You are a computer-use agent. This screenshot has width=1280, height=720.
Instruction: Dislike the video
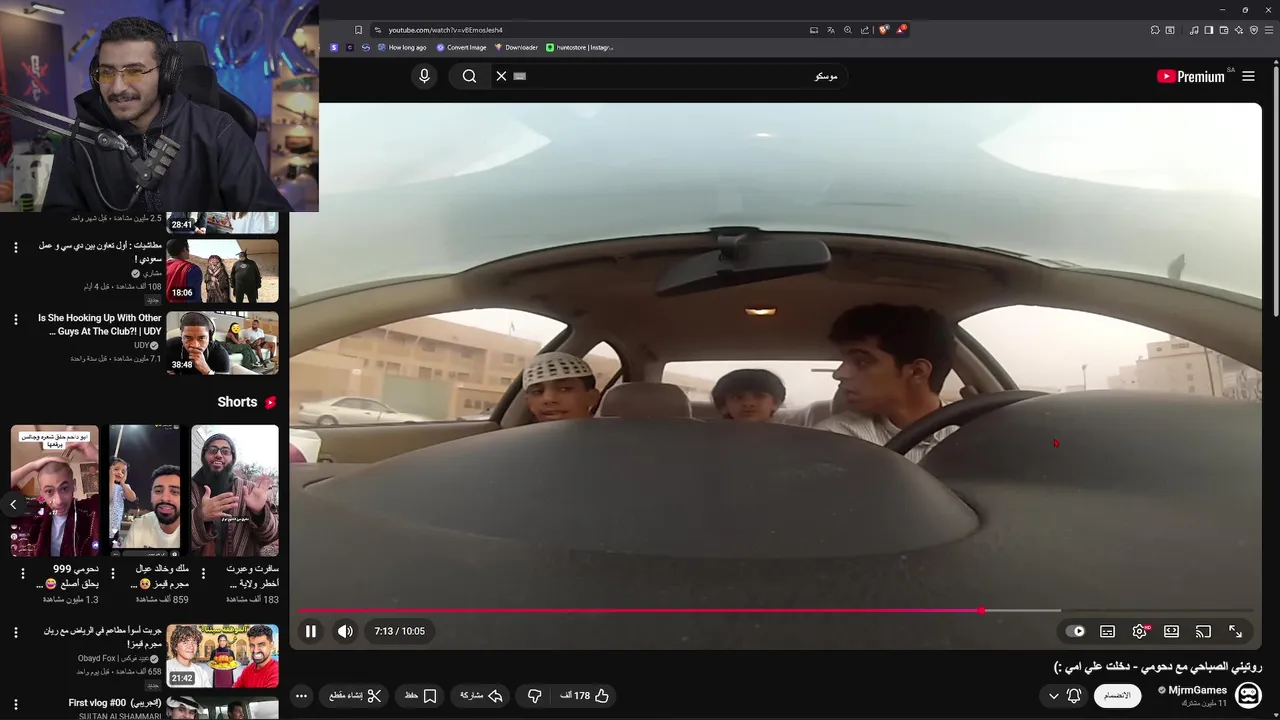coord(535,695)
